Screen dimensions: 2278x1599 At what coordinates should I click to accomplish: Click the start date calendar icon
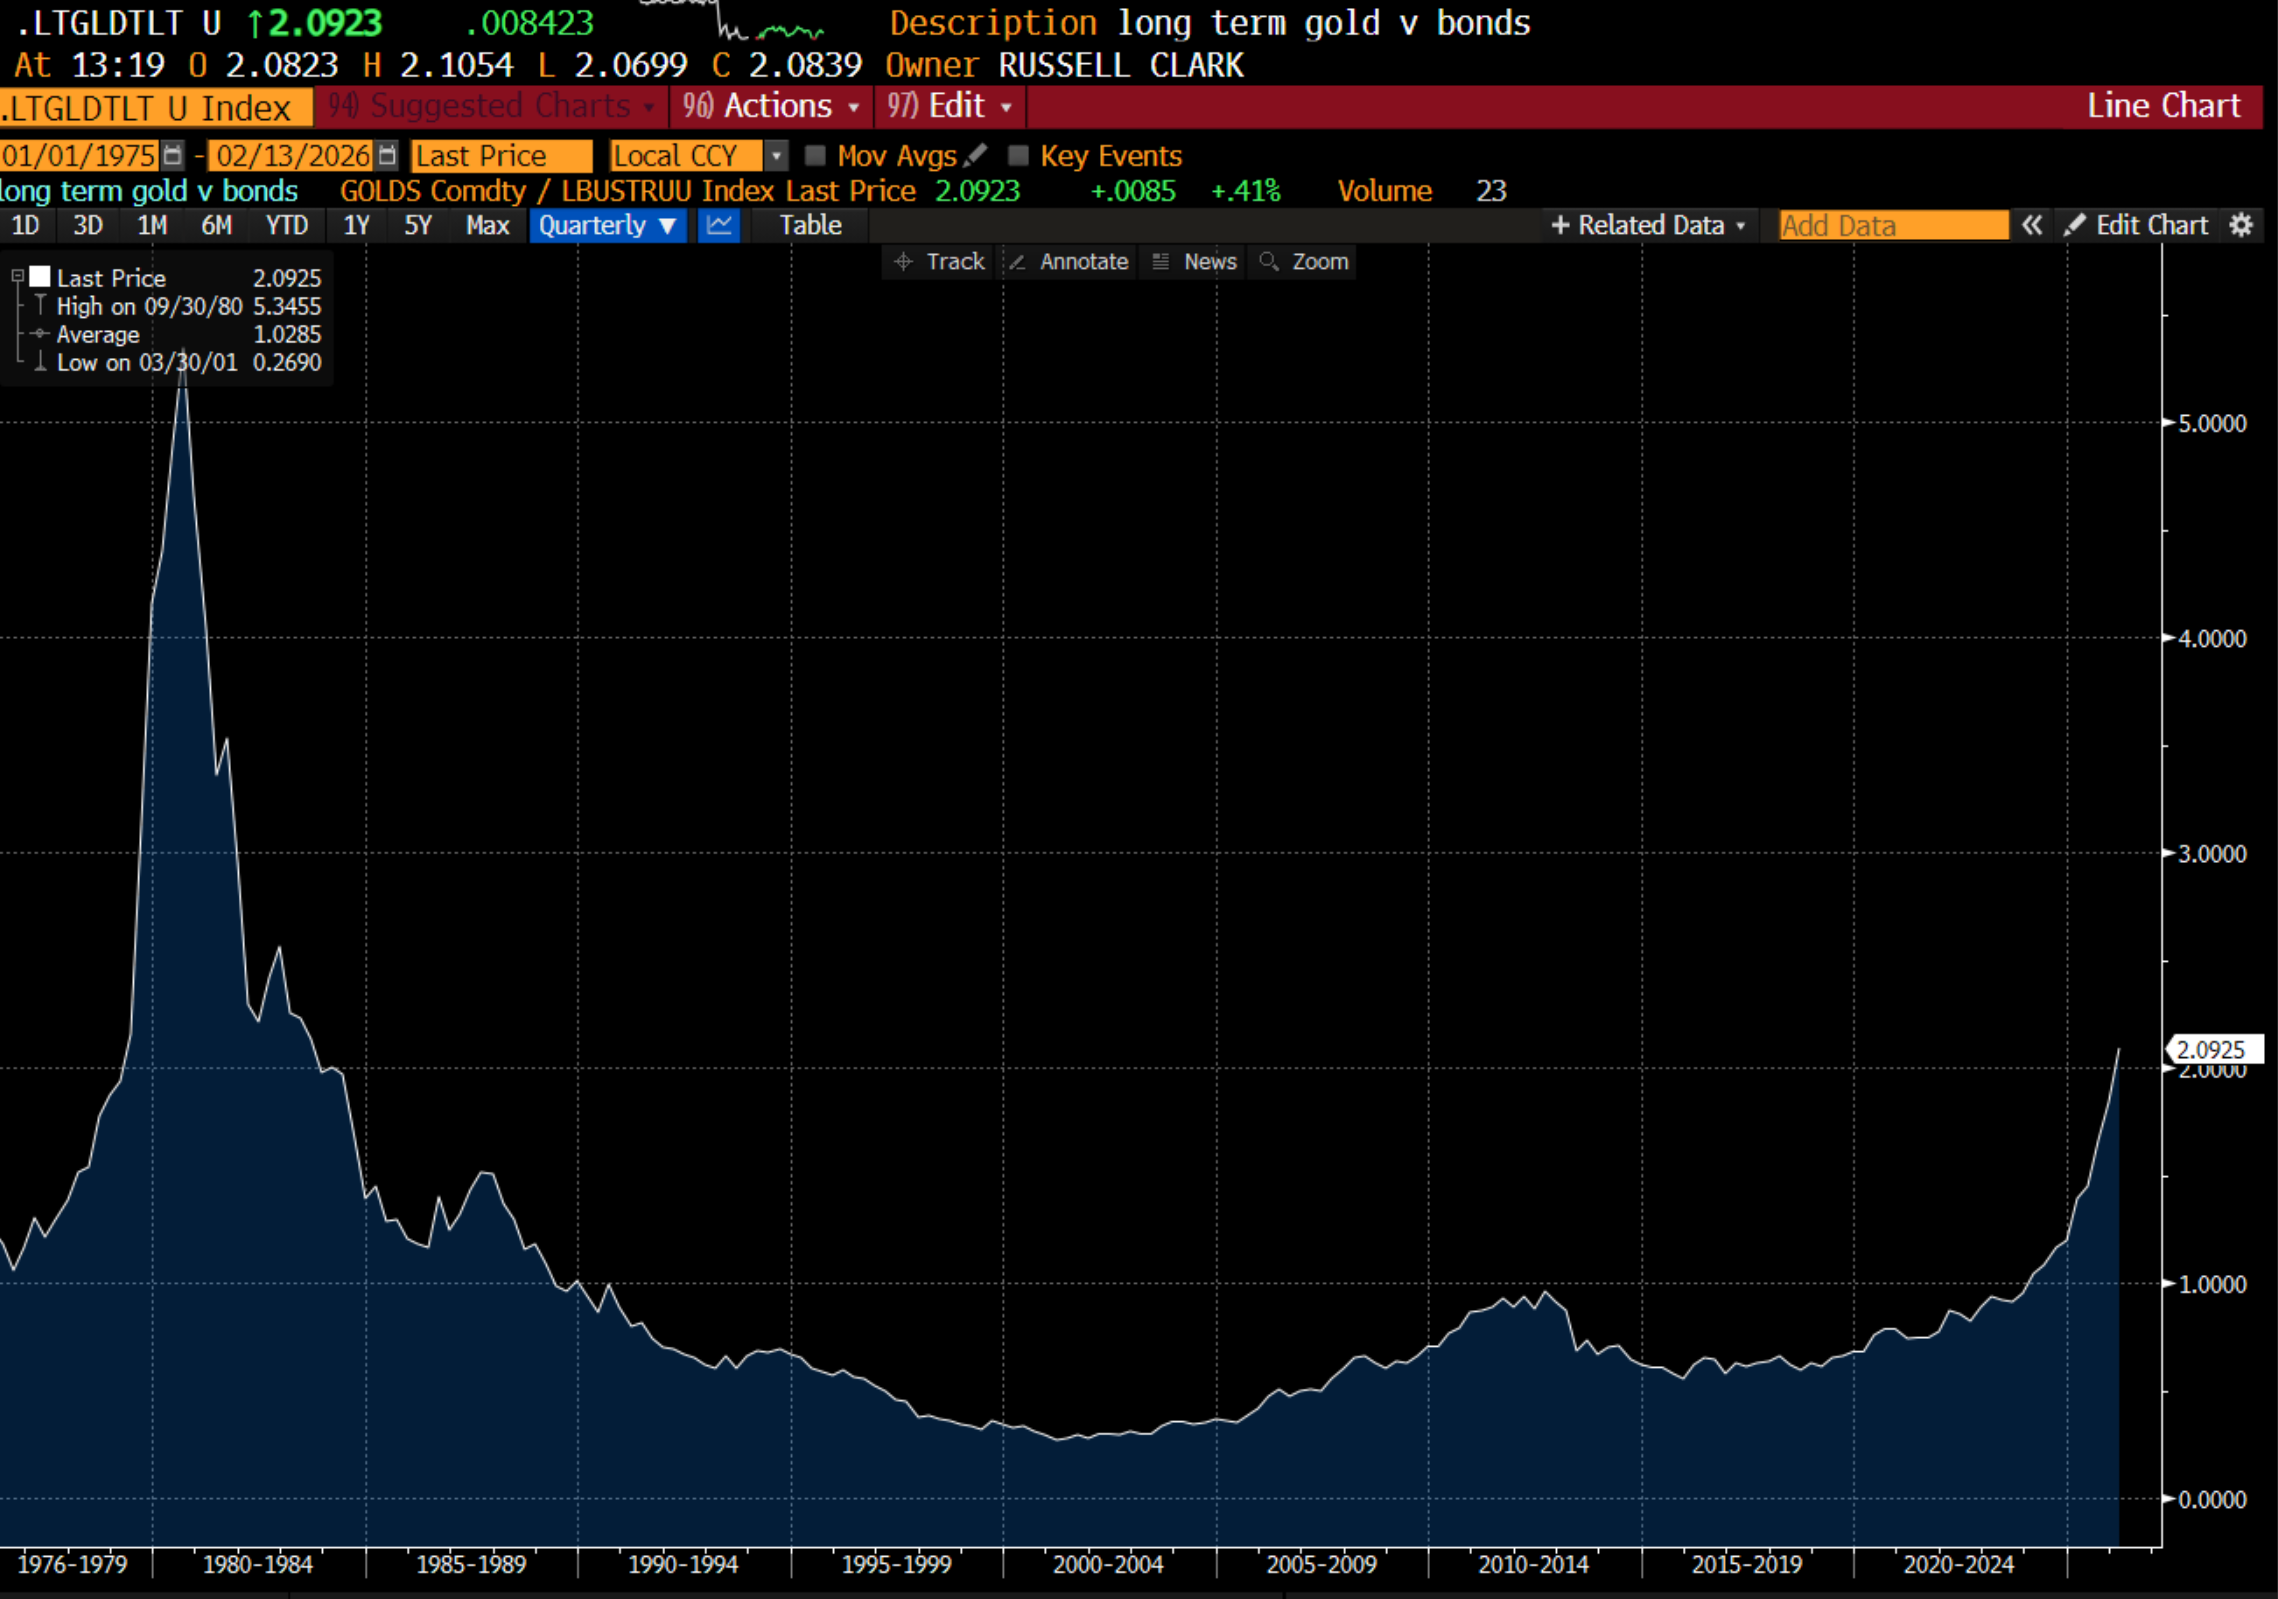[x=173, y=156]
